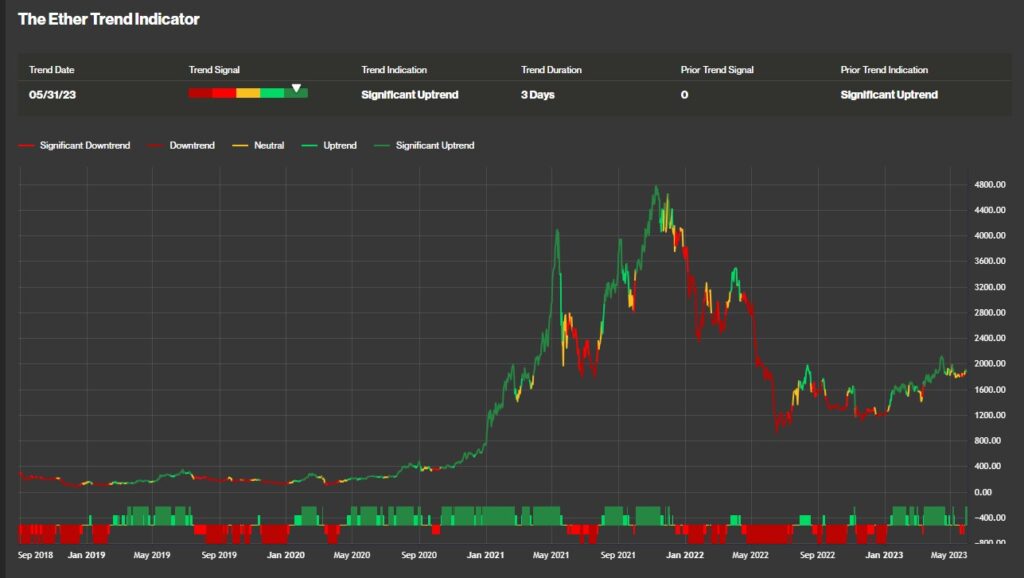Toggle the Neutral legend series
1024x578 pixels.
[x=259, y=146]
